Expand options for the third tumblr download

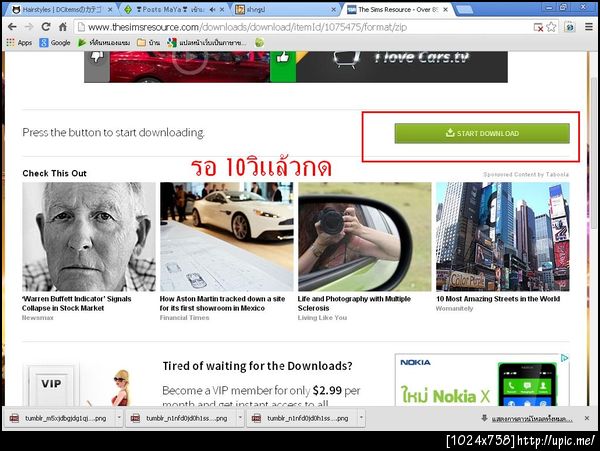(x=361, y=418)
